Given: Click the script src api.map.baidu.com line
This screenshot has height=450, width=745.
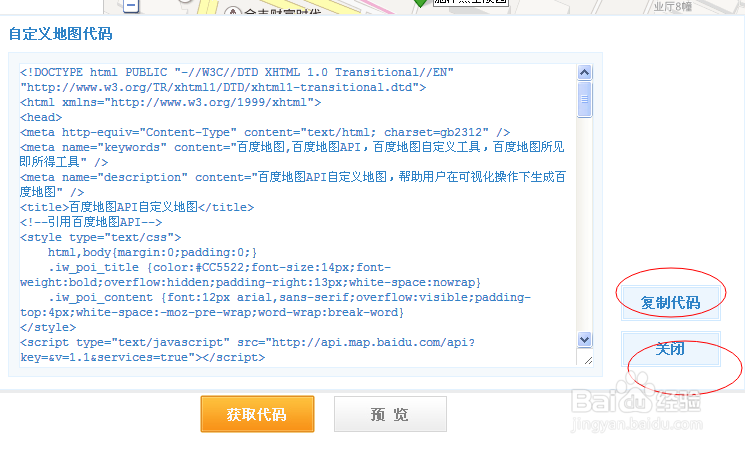Looking at the screenshot, I should 247,343.
